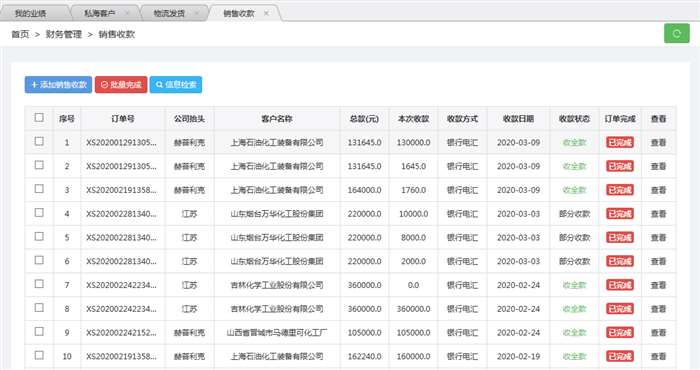Image resolution: width=700 pixels, height=370 pixels.
Task: Go to 首页 in the breadcrumb
Action: point(20,34)
